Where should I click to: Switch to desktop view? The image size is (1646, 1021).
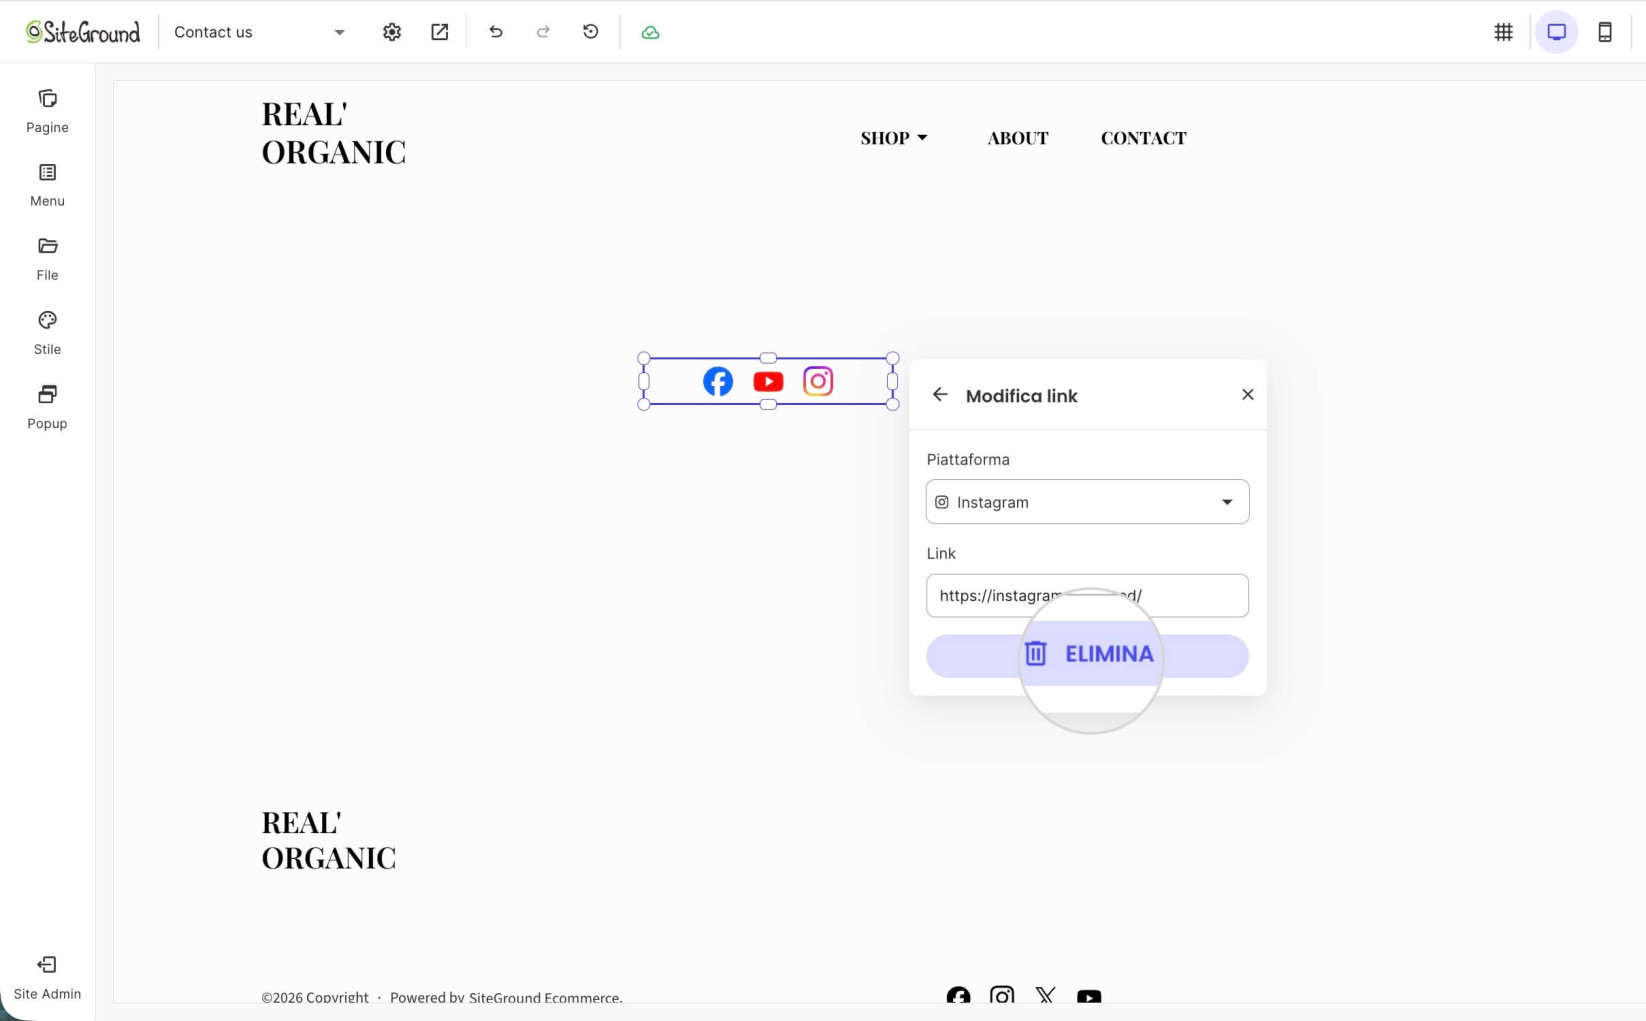1557,32
